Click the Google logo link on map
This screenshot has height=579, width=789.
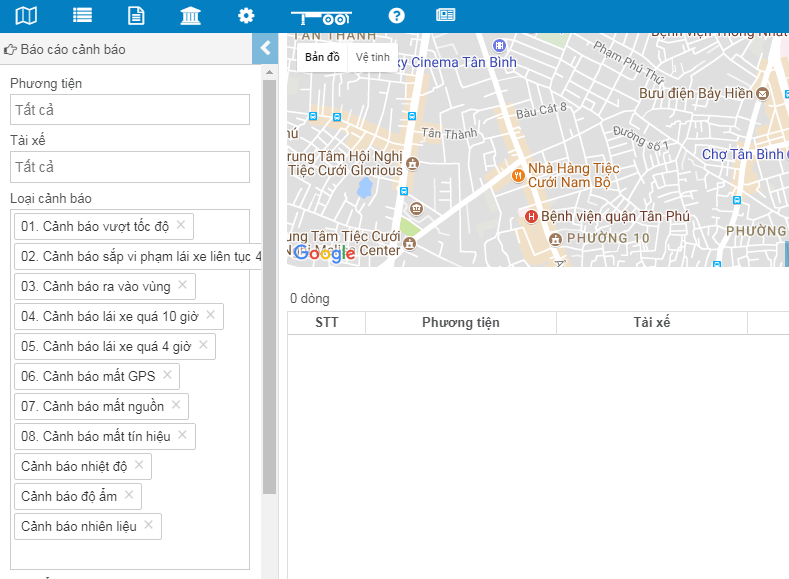[x=324, y=253]
